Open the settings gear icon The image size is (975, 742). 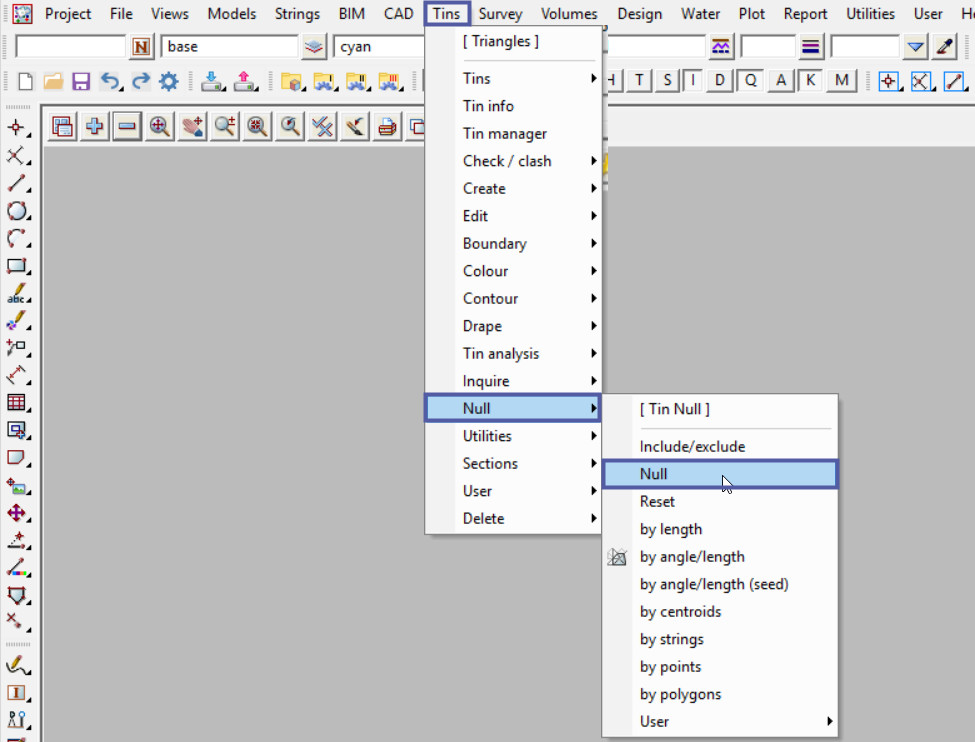(x=169, y=82)
